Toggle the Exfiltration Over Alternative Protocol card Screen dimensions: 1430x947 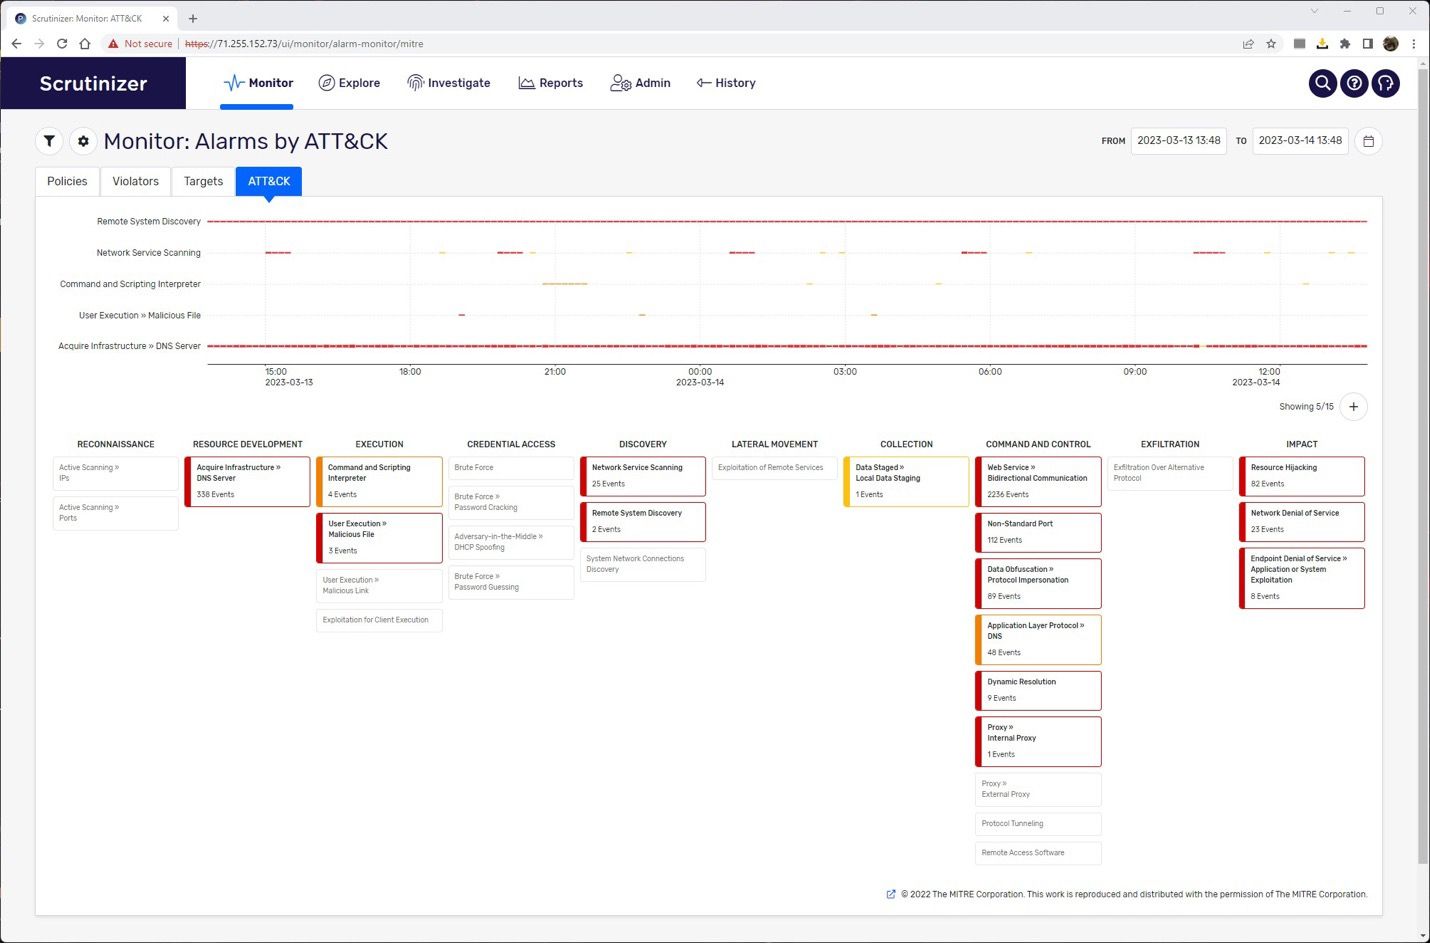[x=1169, y=473]
